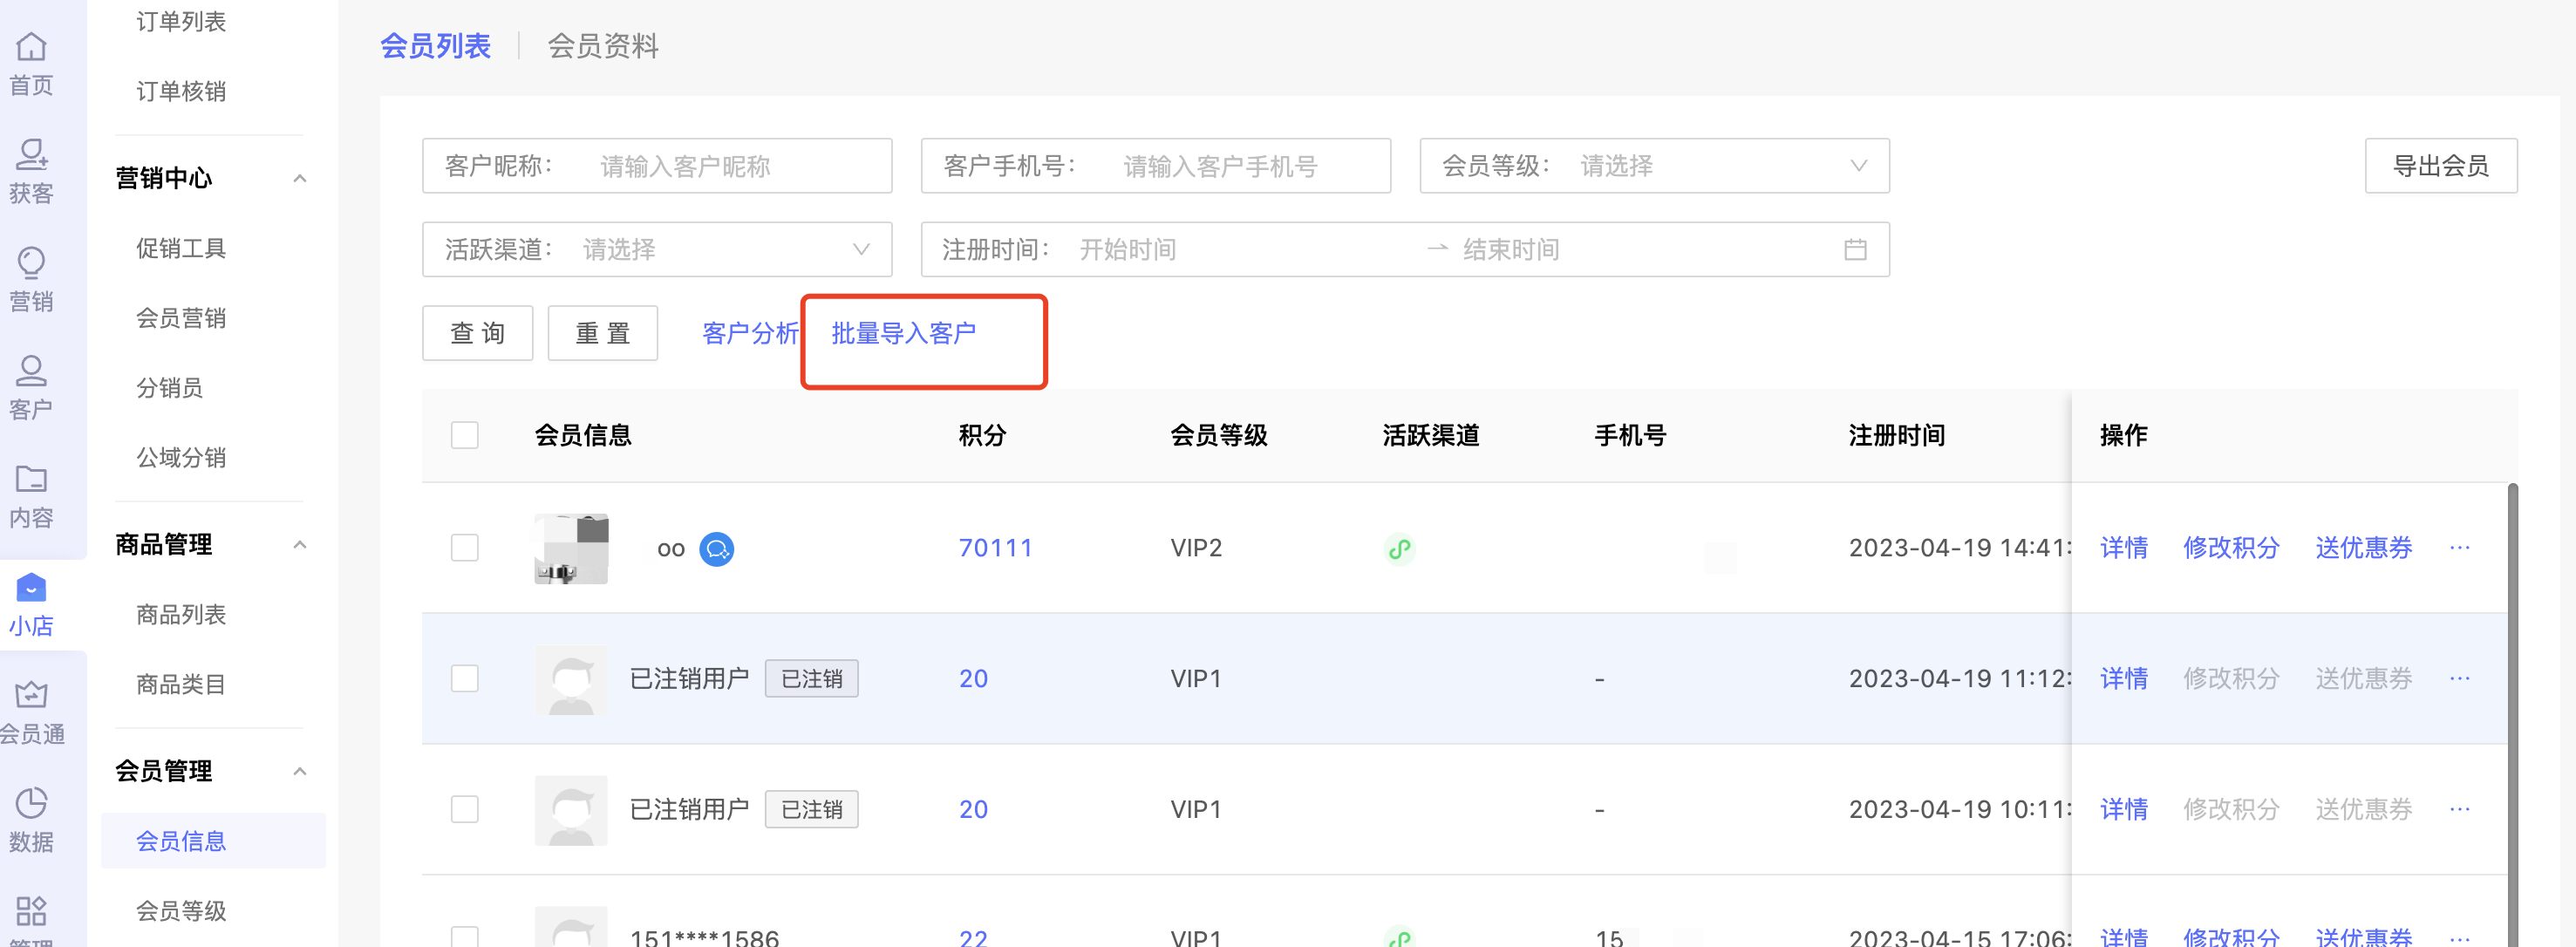Viewport: 2576px width, 947px height.
Task: Open the calendar icon in 注册时间 field
Action: (1855, 249)
